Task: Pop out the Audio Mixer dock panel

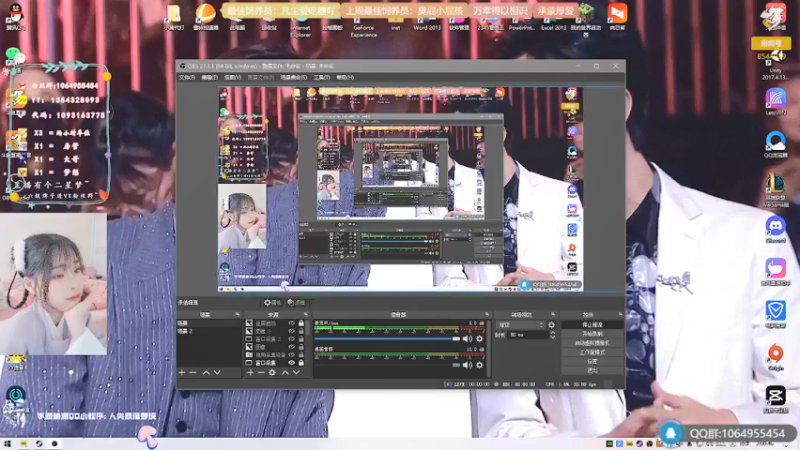Action: (x=487, y=315)
